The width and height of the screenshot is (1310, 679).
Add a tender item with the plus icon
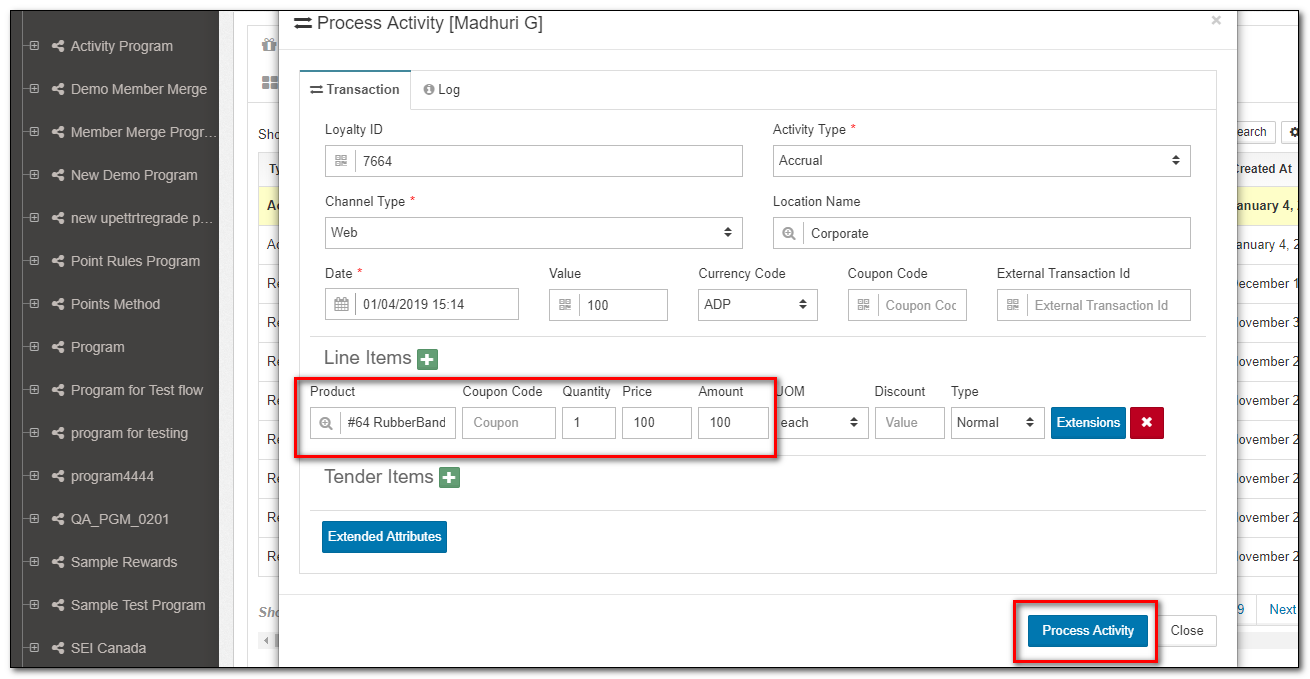click(450, 478)
